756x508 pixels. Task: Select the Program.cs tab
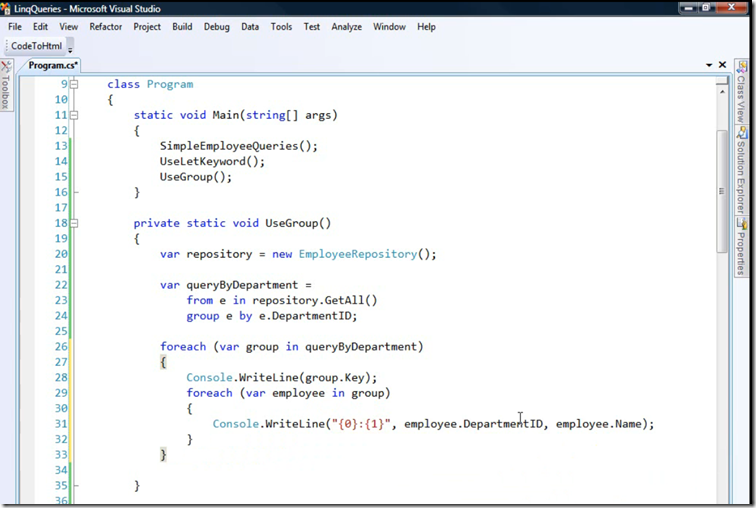point(53,65)
